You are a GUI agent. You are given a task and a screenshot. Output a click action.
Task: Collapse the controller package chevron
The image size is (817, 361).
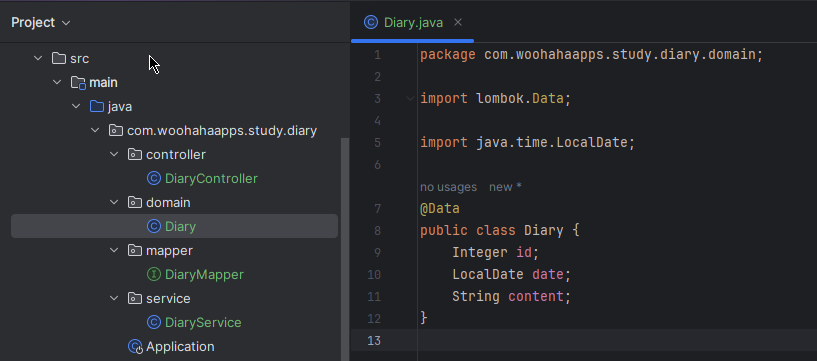(x=114, y=154)
